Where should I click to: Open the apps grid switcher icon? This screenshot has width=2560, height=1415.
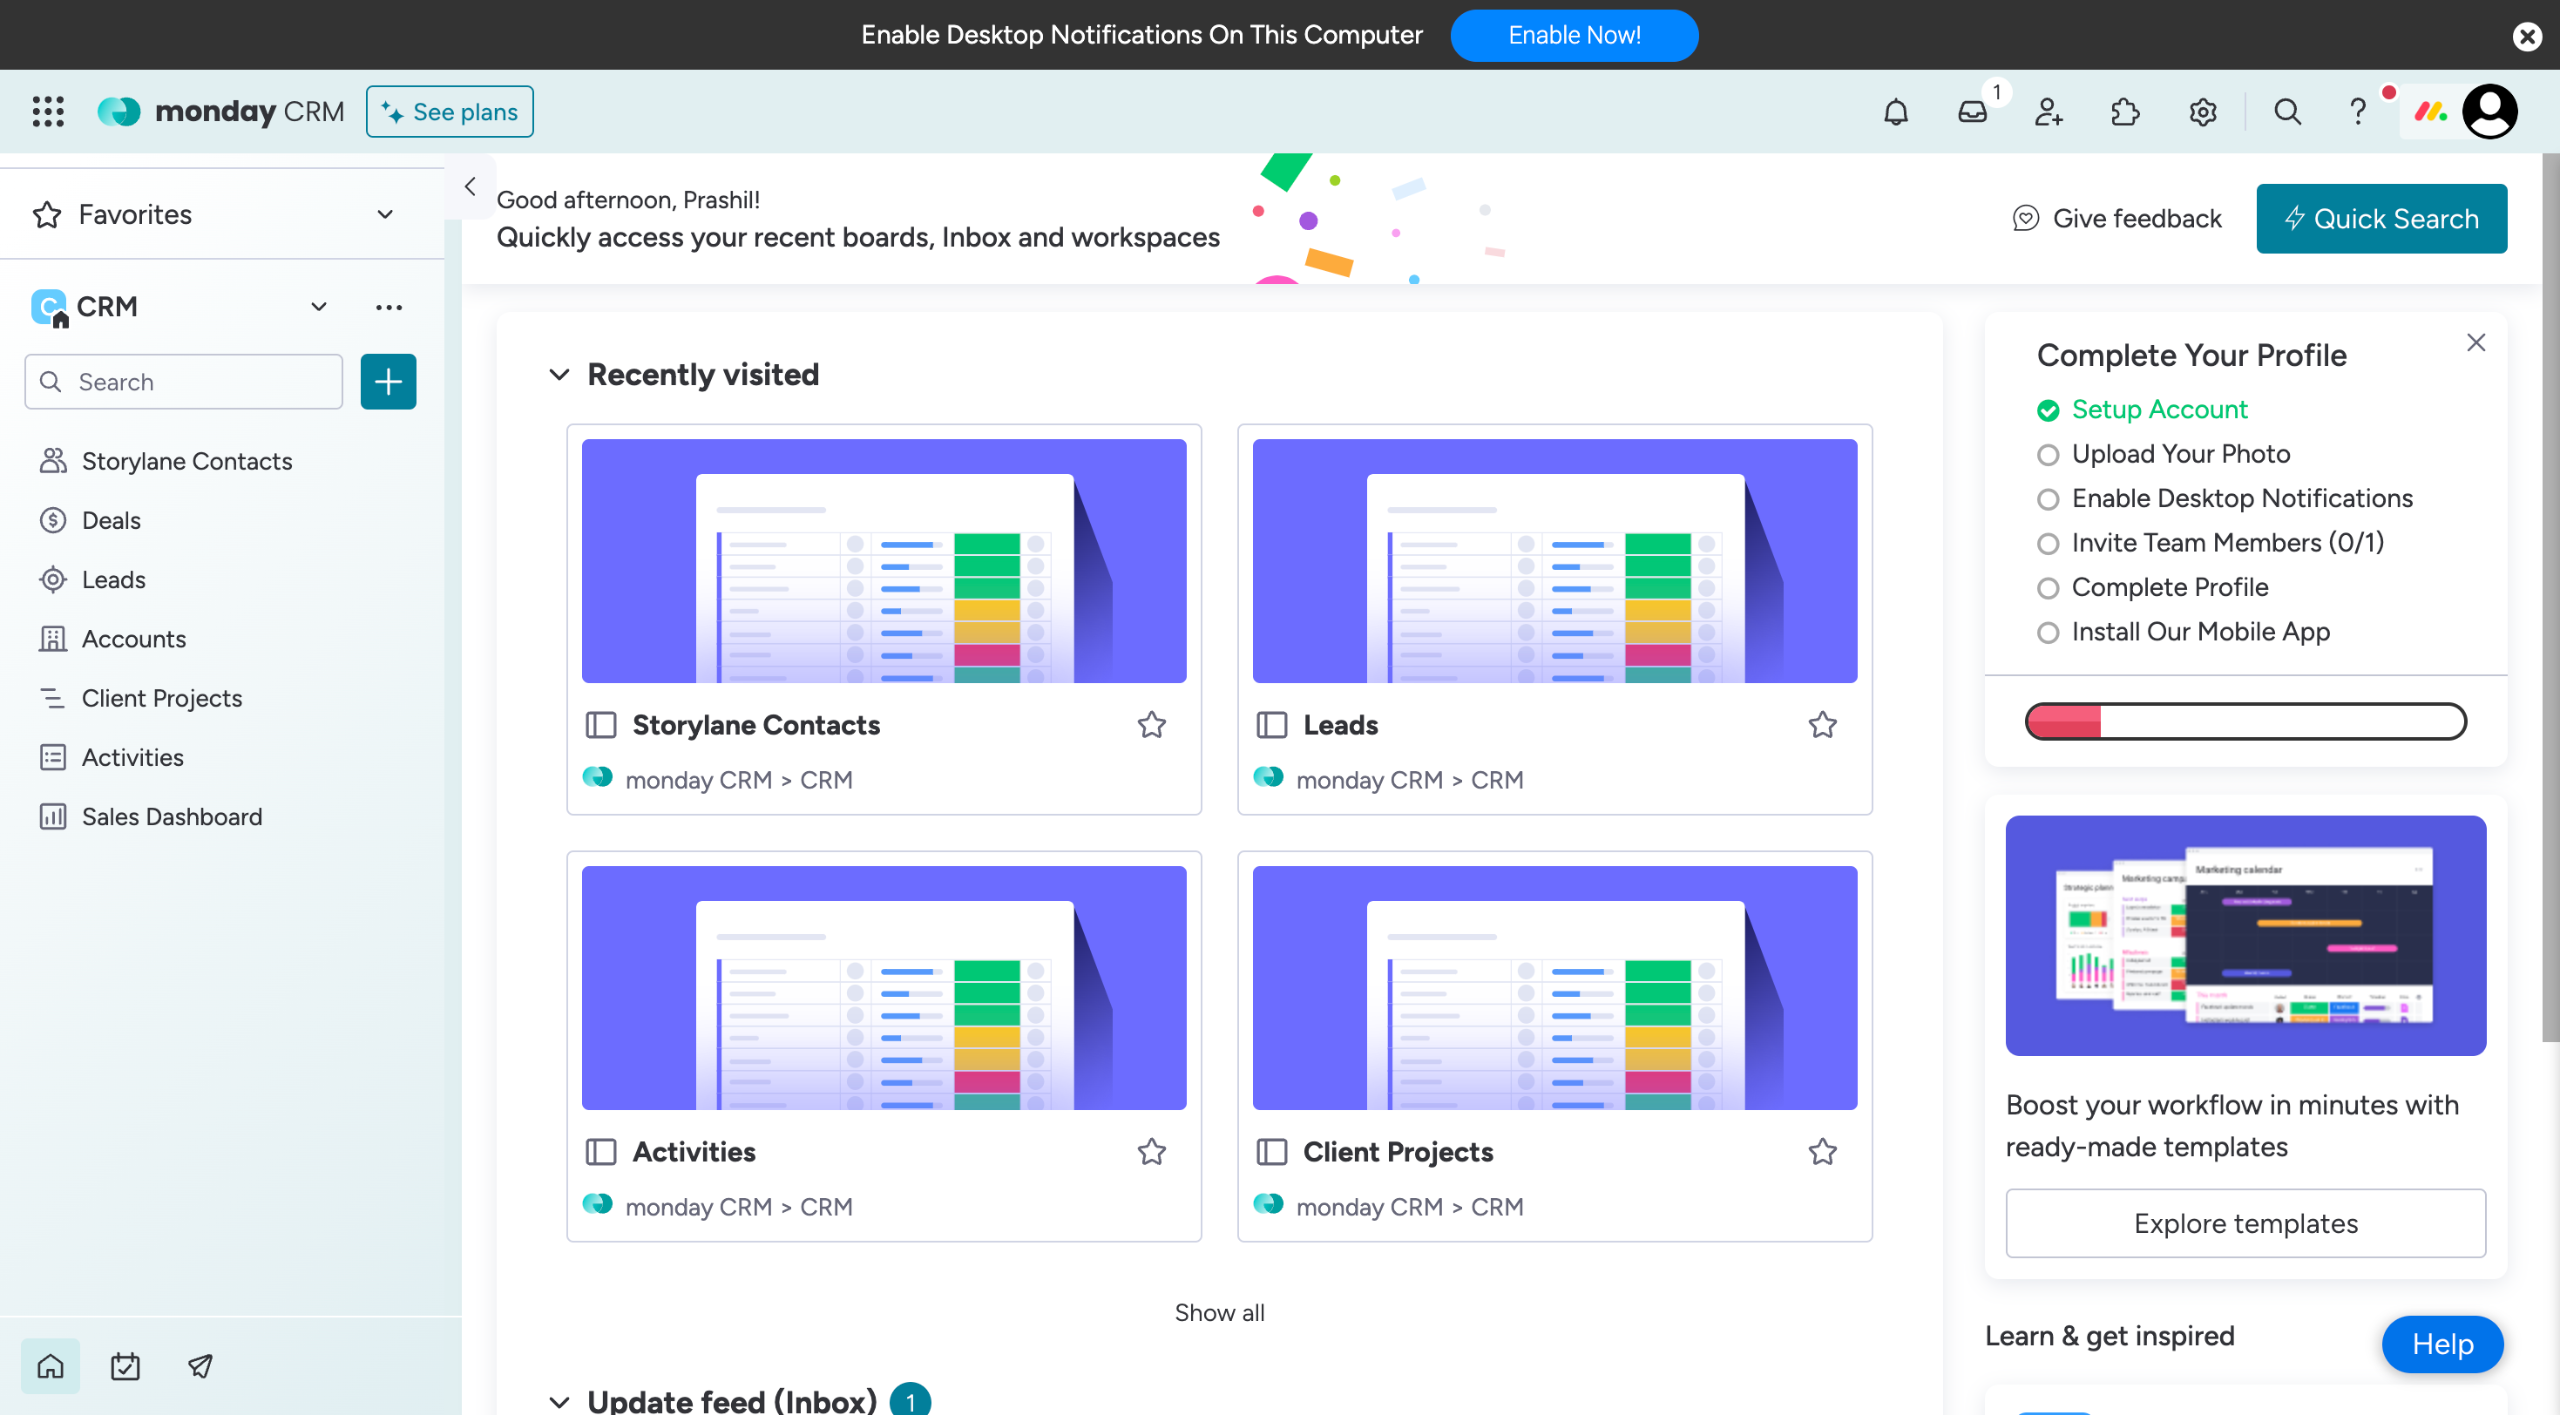click(48, 111)
